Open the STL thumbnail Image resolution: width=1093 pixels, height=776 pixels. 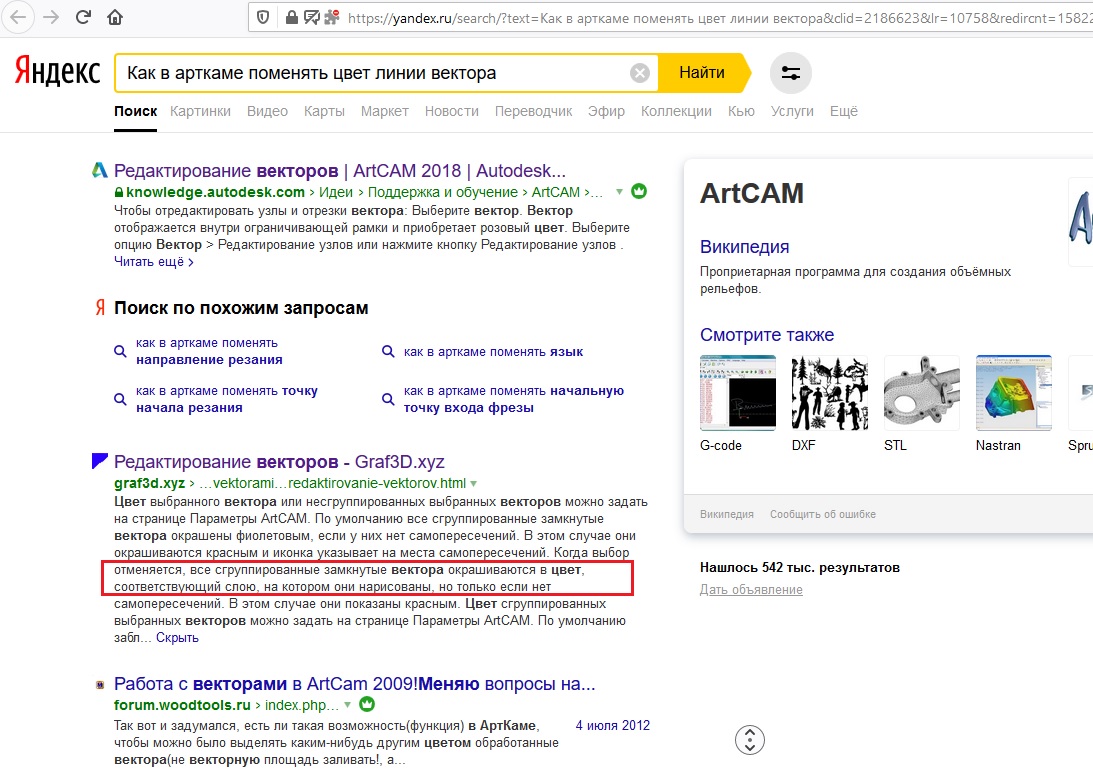click(x=922, y=393)
